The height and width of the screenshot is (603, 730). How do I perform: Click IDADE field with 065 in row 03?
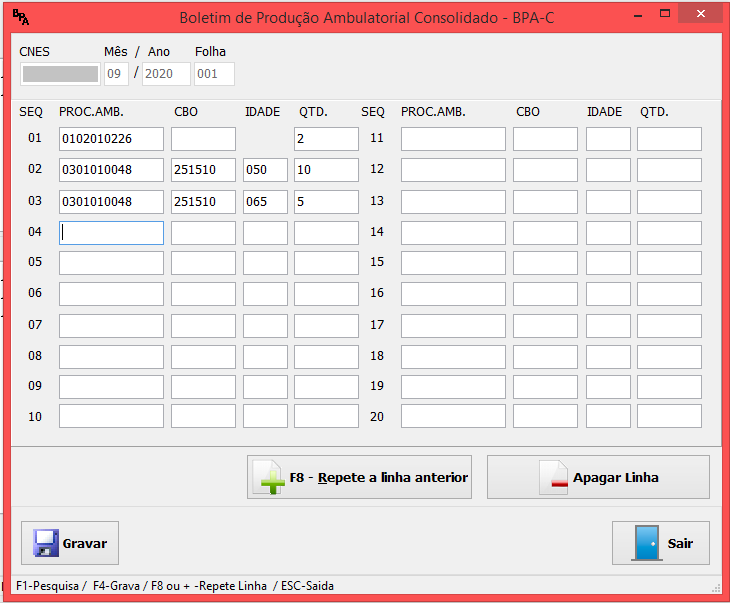265,201
